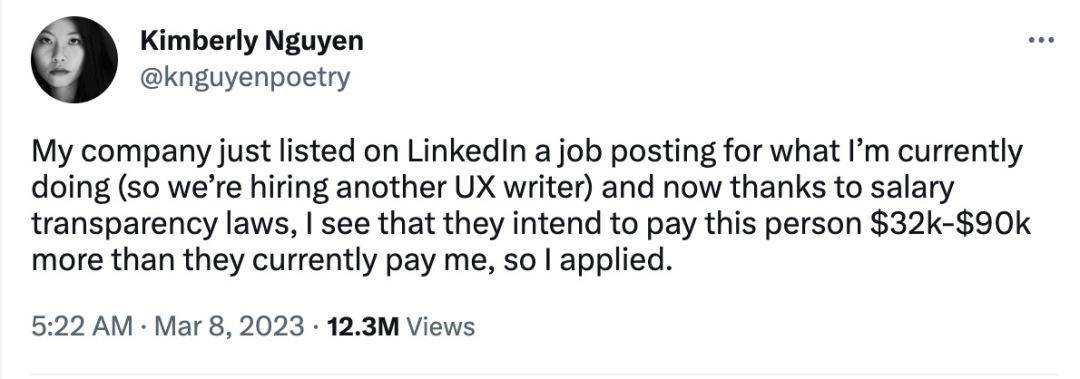Click Kimberly Nguyen's profile avatar photo
The height and width of the screenshot is (379, 1080).
pos(74,61)
